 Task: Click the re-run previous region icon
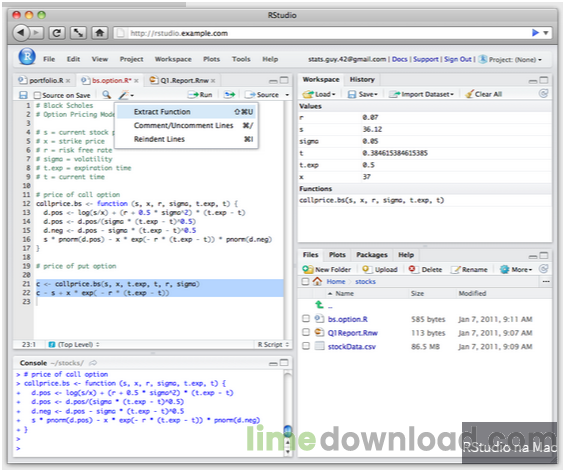(229, 95)
